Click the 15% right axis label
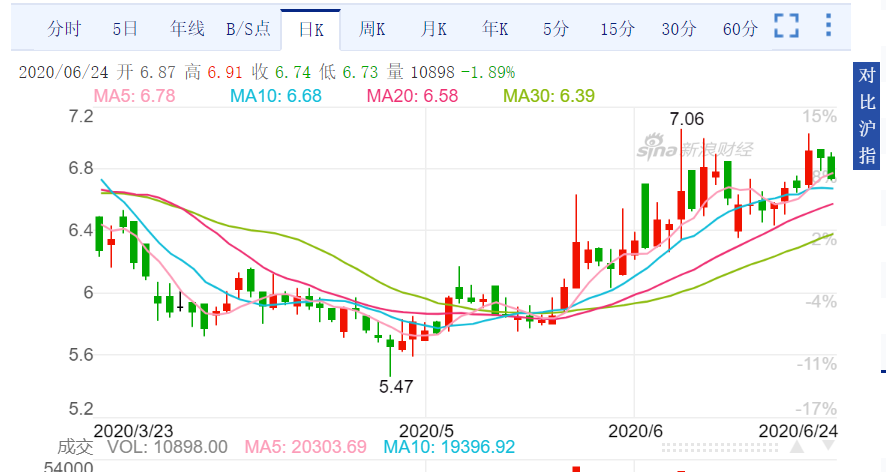The height and width of the screenshot is (472, 886). tap(819, 116)
